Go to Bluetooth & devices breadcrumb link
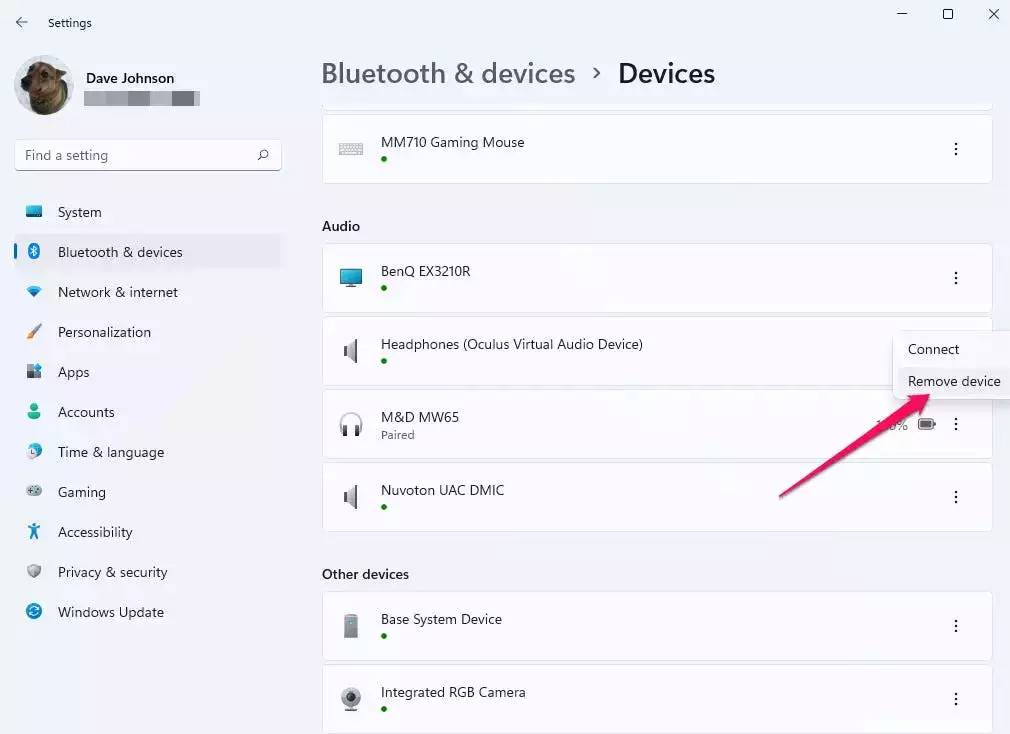 [448, 74]
